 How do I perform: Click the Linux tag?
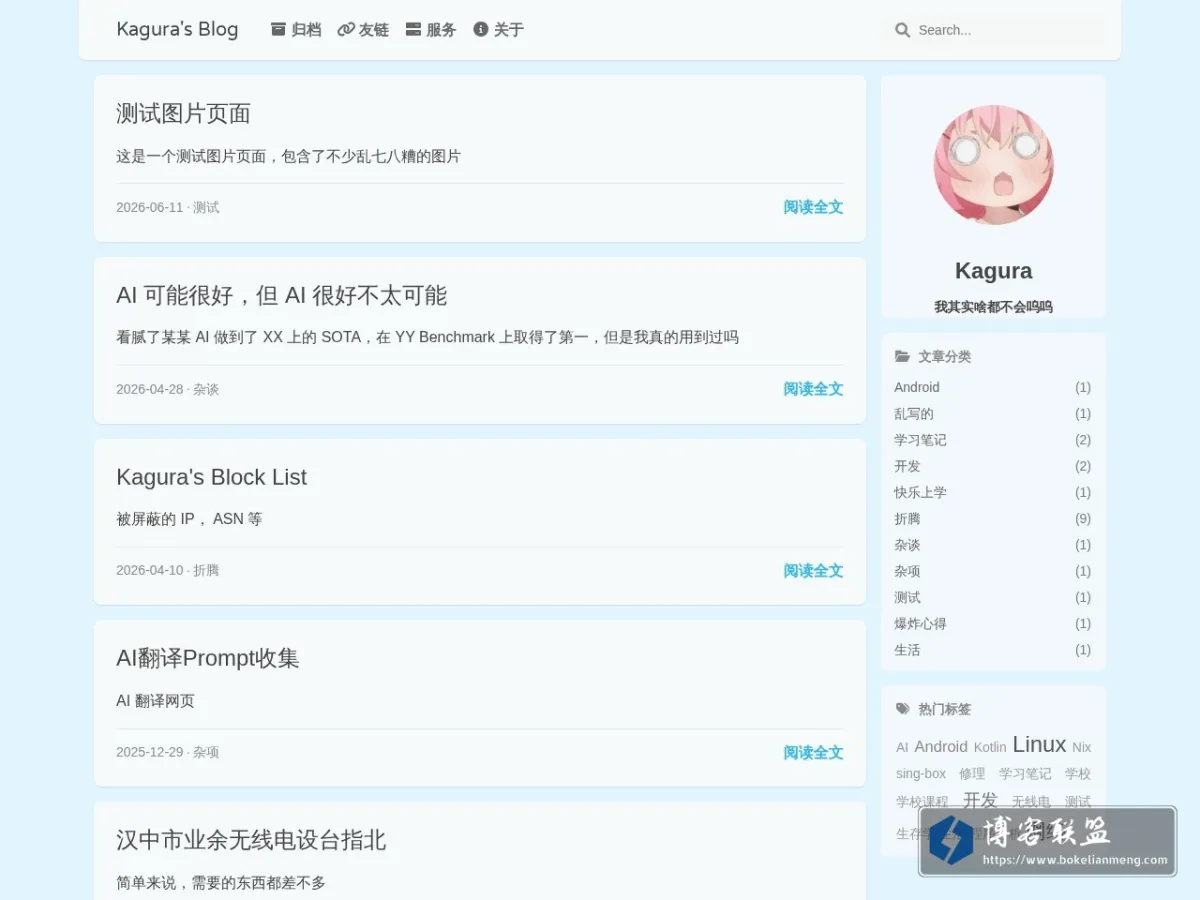[1039, 744]
